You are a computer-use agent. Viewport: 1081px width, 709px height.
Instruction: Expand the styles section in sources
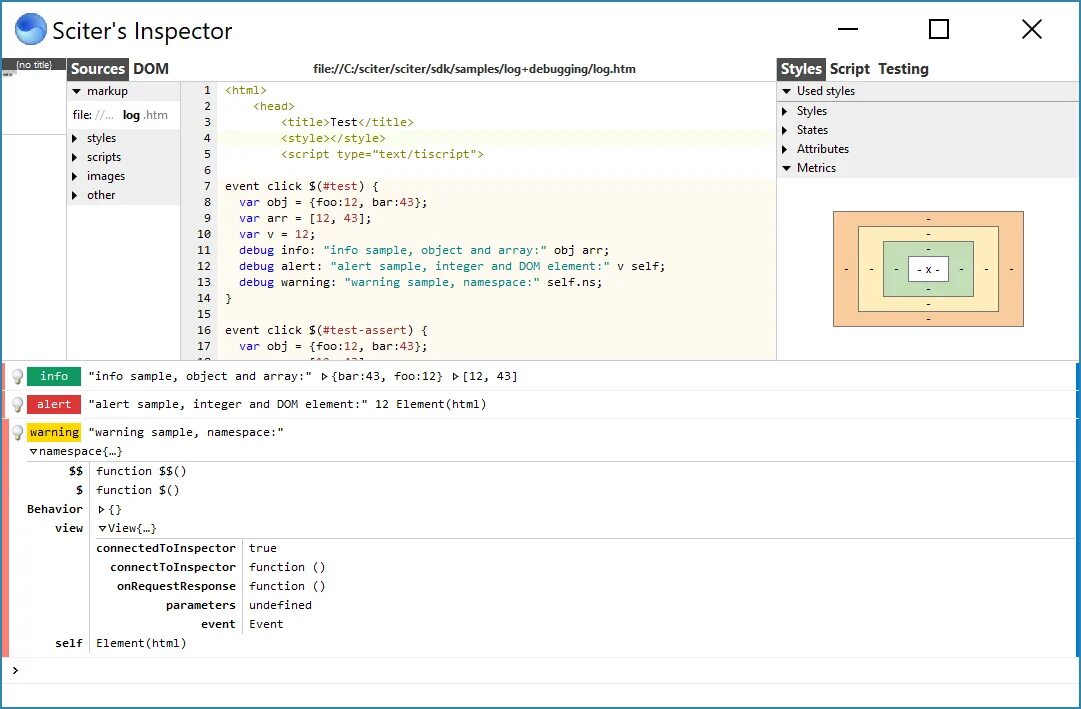(74, 139)
